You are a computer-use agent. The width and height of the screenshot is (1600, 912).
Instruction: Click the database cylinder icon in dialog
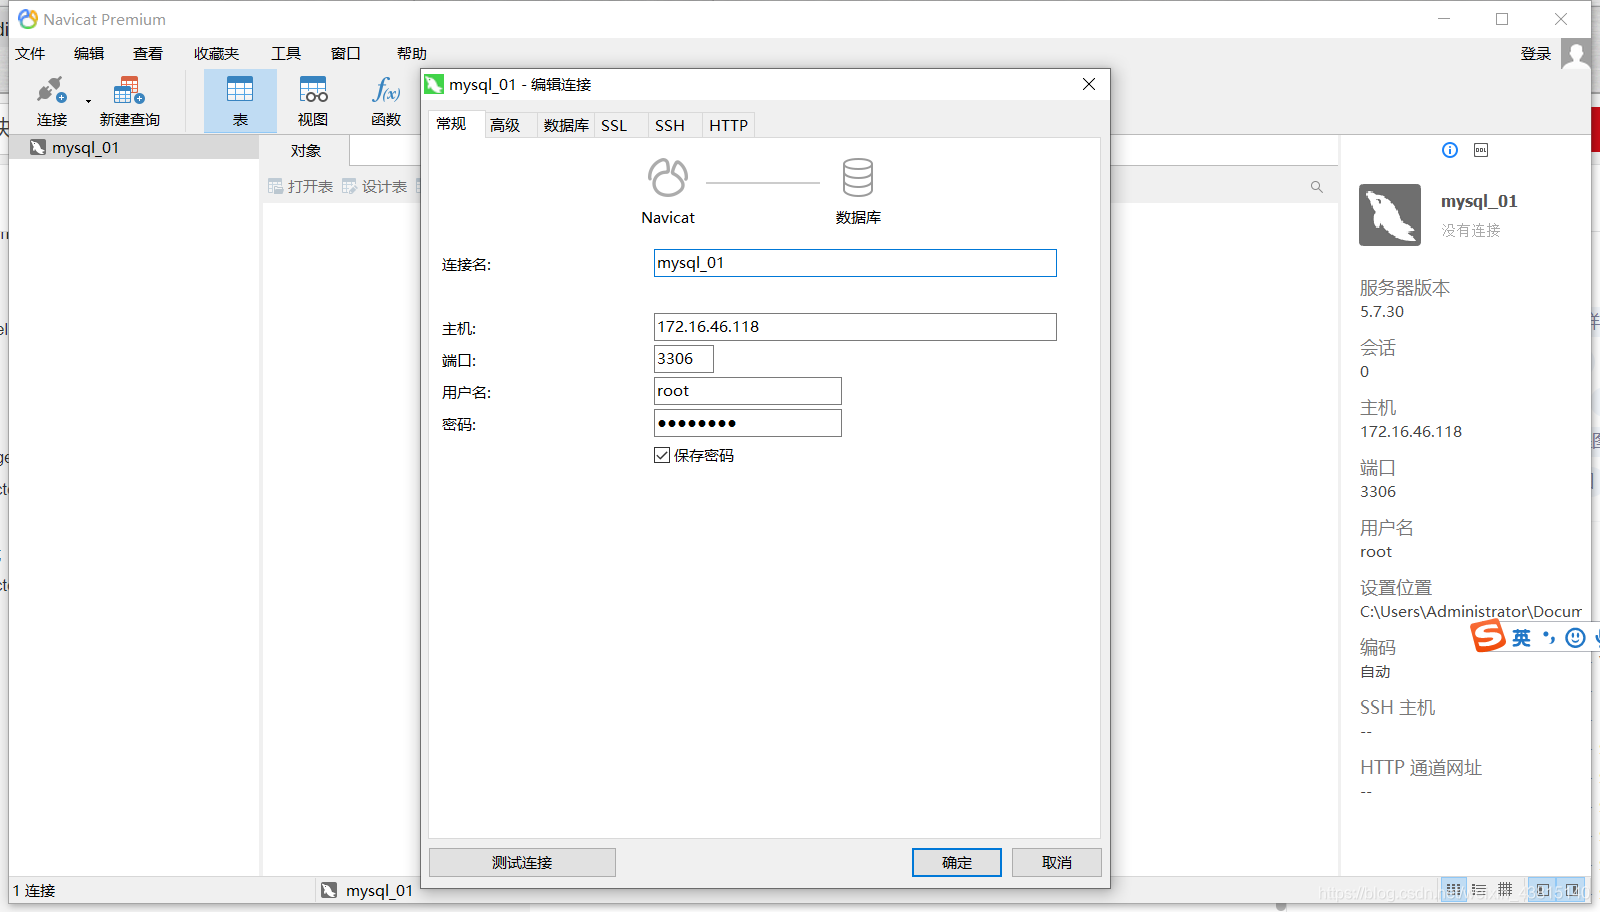click(858, 178)
